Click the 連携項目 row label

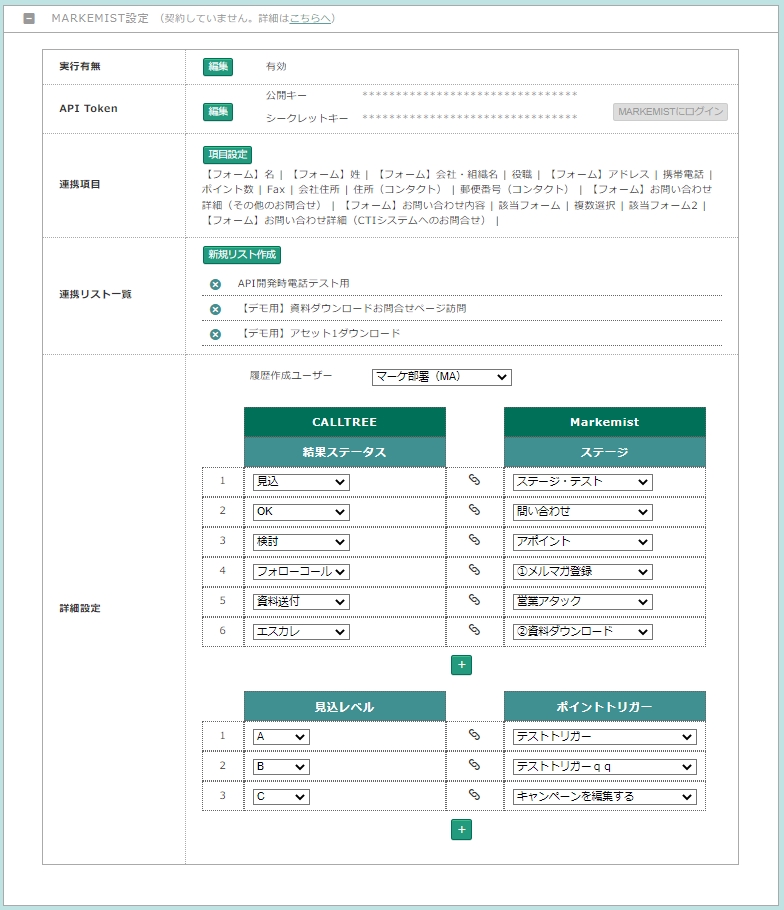tap(80, 185)
